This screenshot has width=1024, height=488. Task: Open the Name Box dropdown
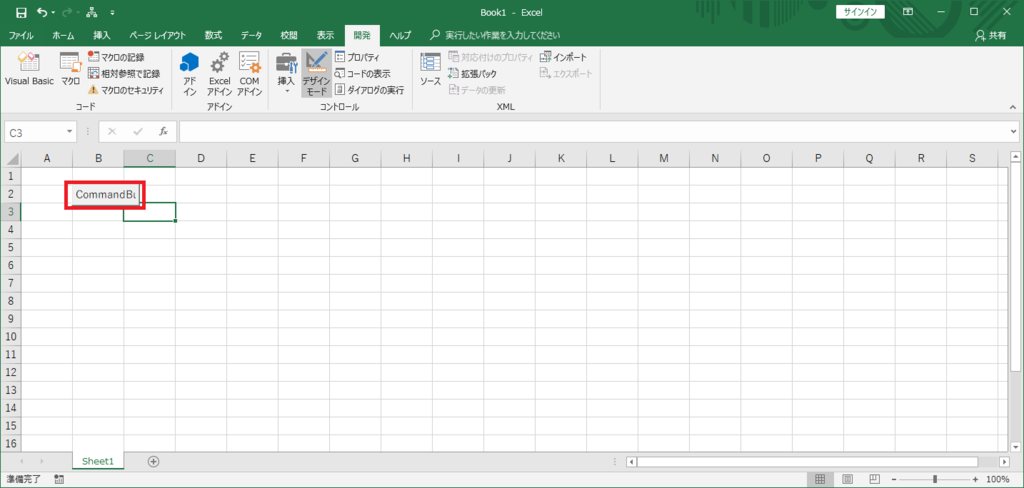pos(71,132)
